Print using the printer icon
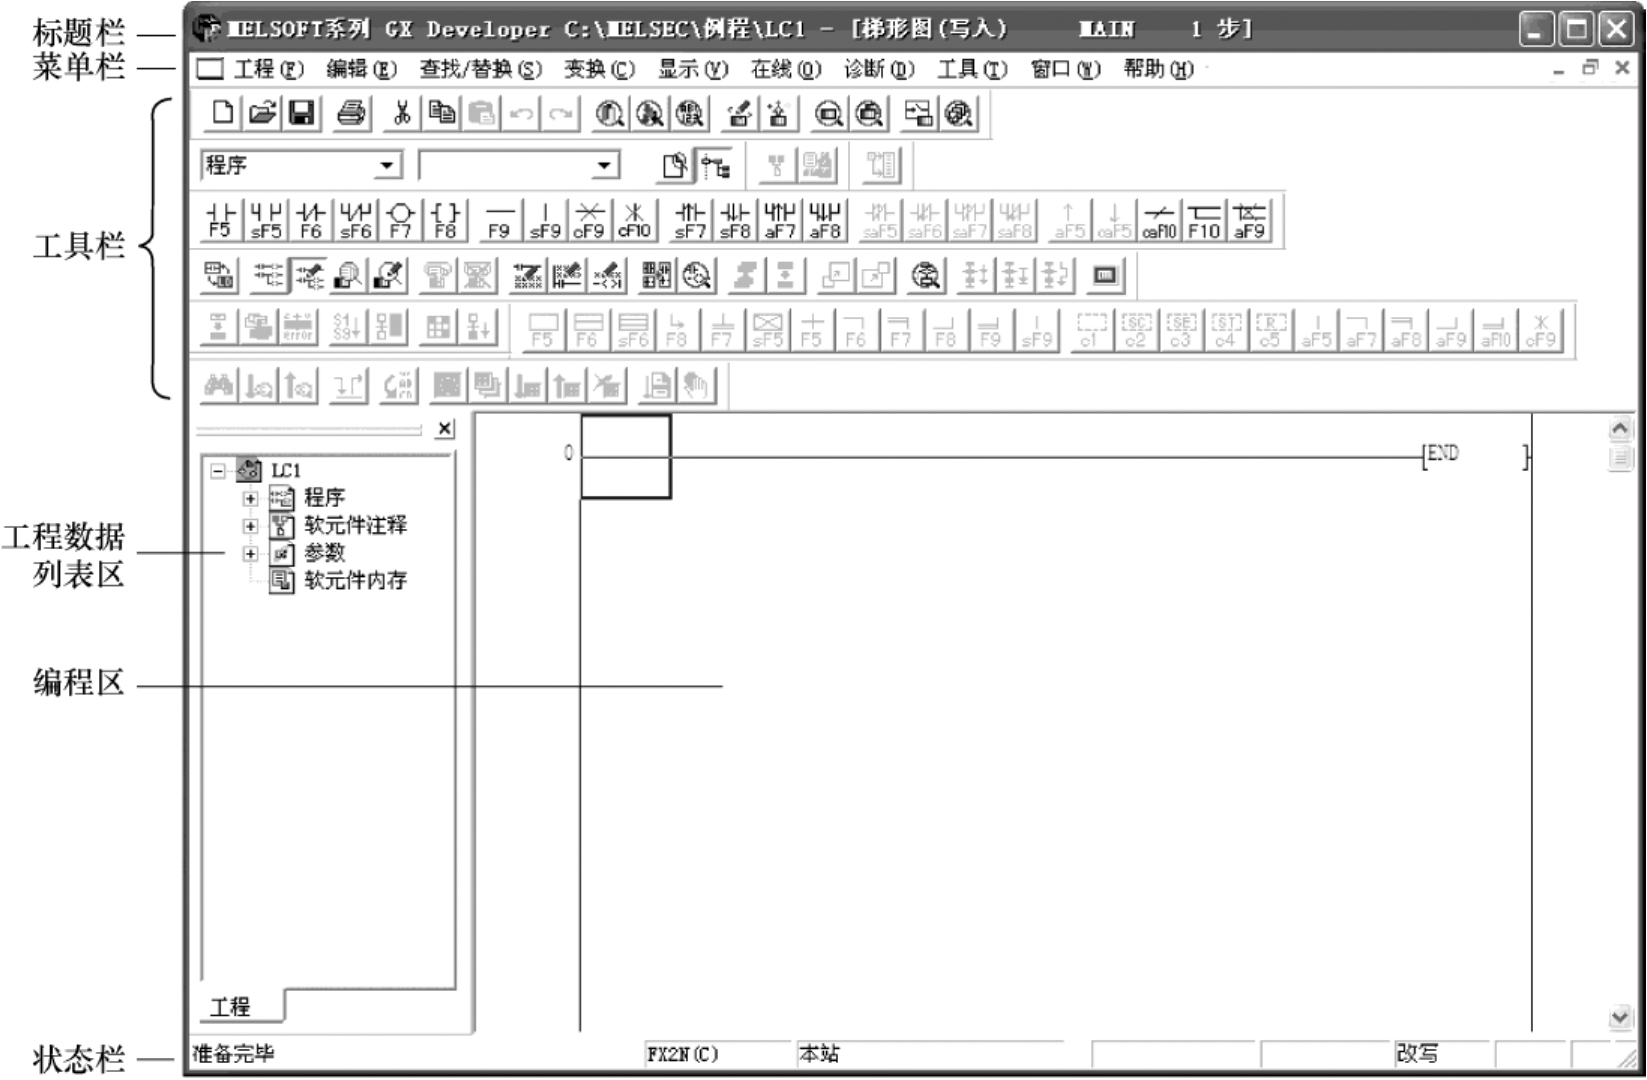The image size is (1647, 1080). [x=351, y=114]
